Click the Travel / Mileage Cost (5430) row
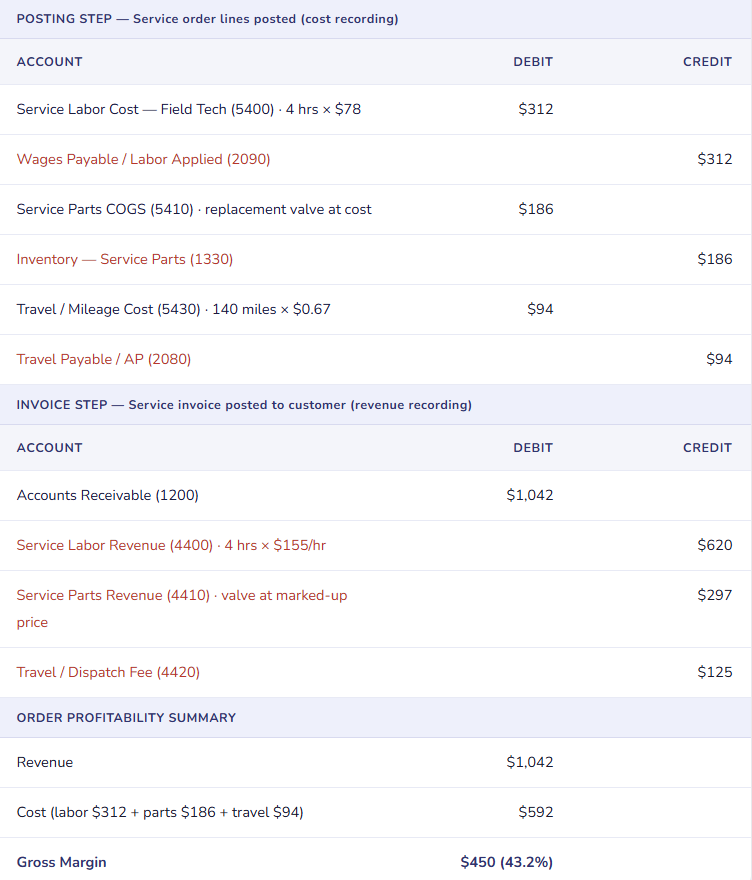 [x=173, y=309]
